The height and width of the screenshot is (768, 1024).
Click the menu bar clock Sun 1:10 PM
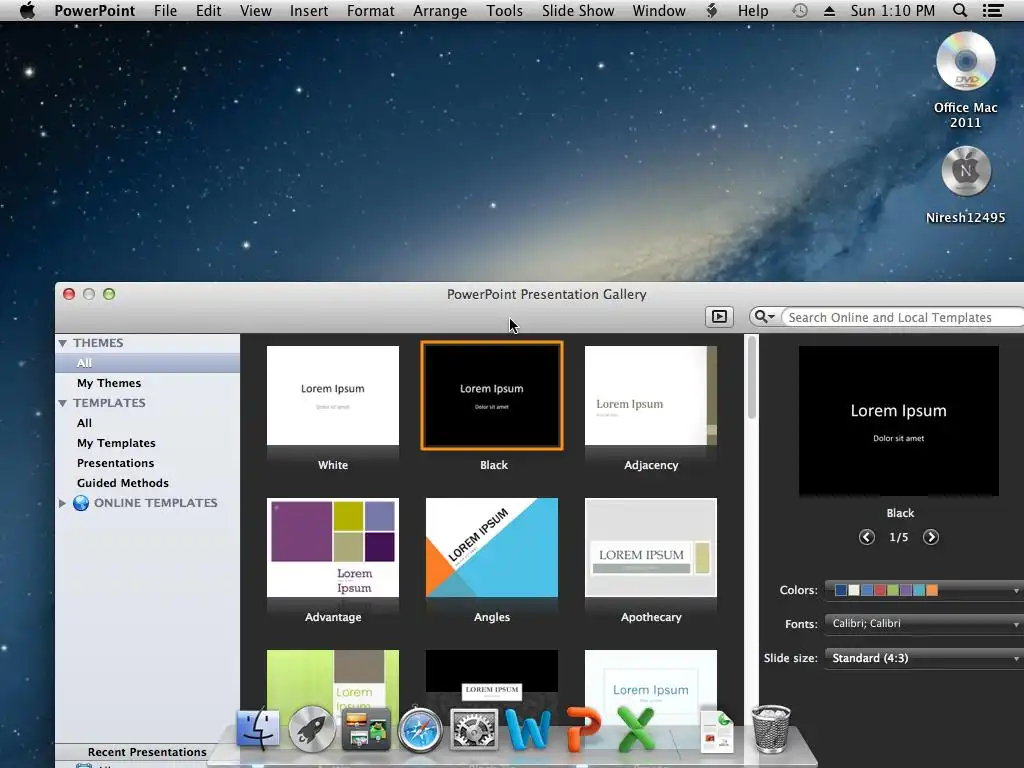click(x=893, y=10)
